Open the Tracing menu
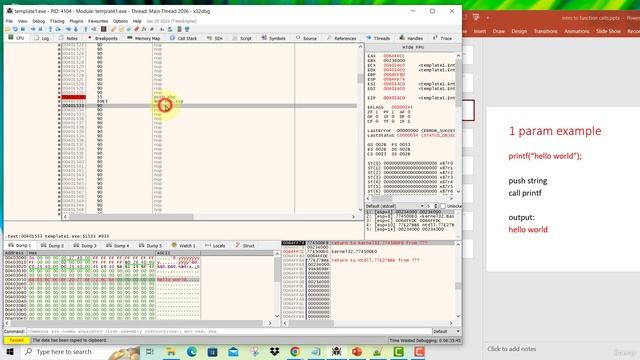 (57, 21)
